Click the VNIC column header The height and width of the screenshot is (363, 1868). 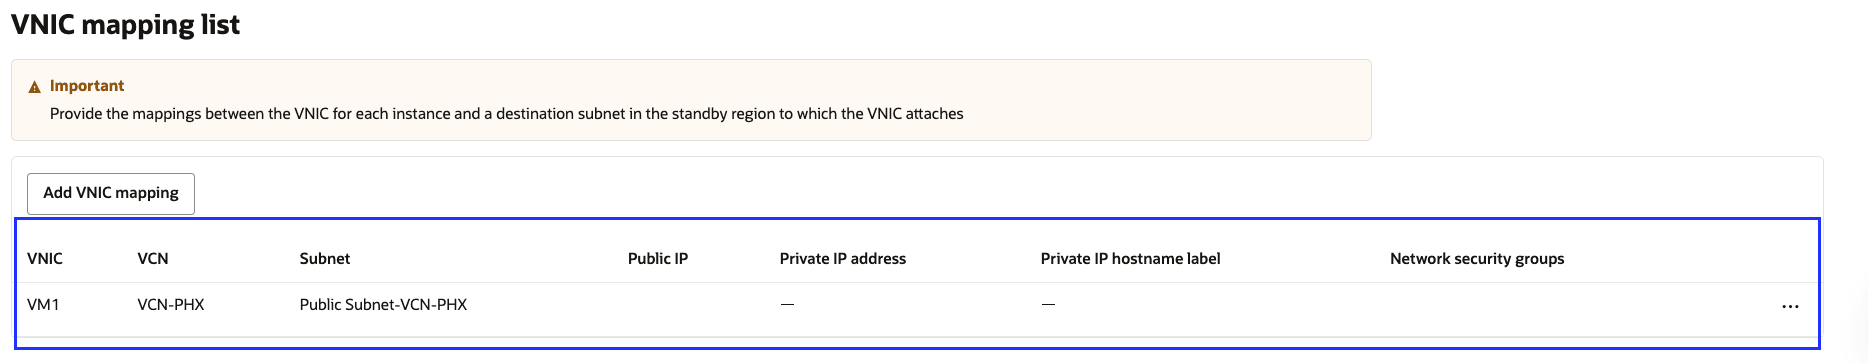coord(45,258)
